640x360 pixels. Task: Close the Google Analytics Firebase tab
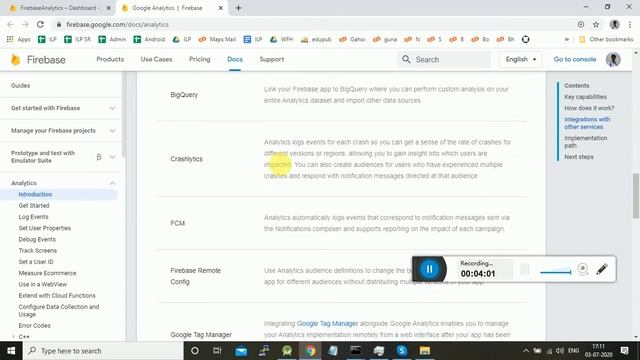(220, 8)
